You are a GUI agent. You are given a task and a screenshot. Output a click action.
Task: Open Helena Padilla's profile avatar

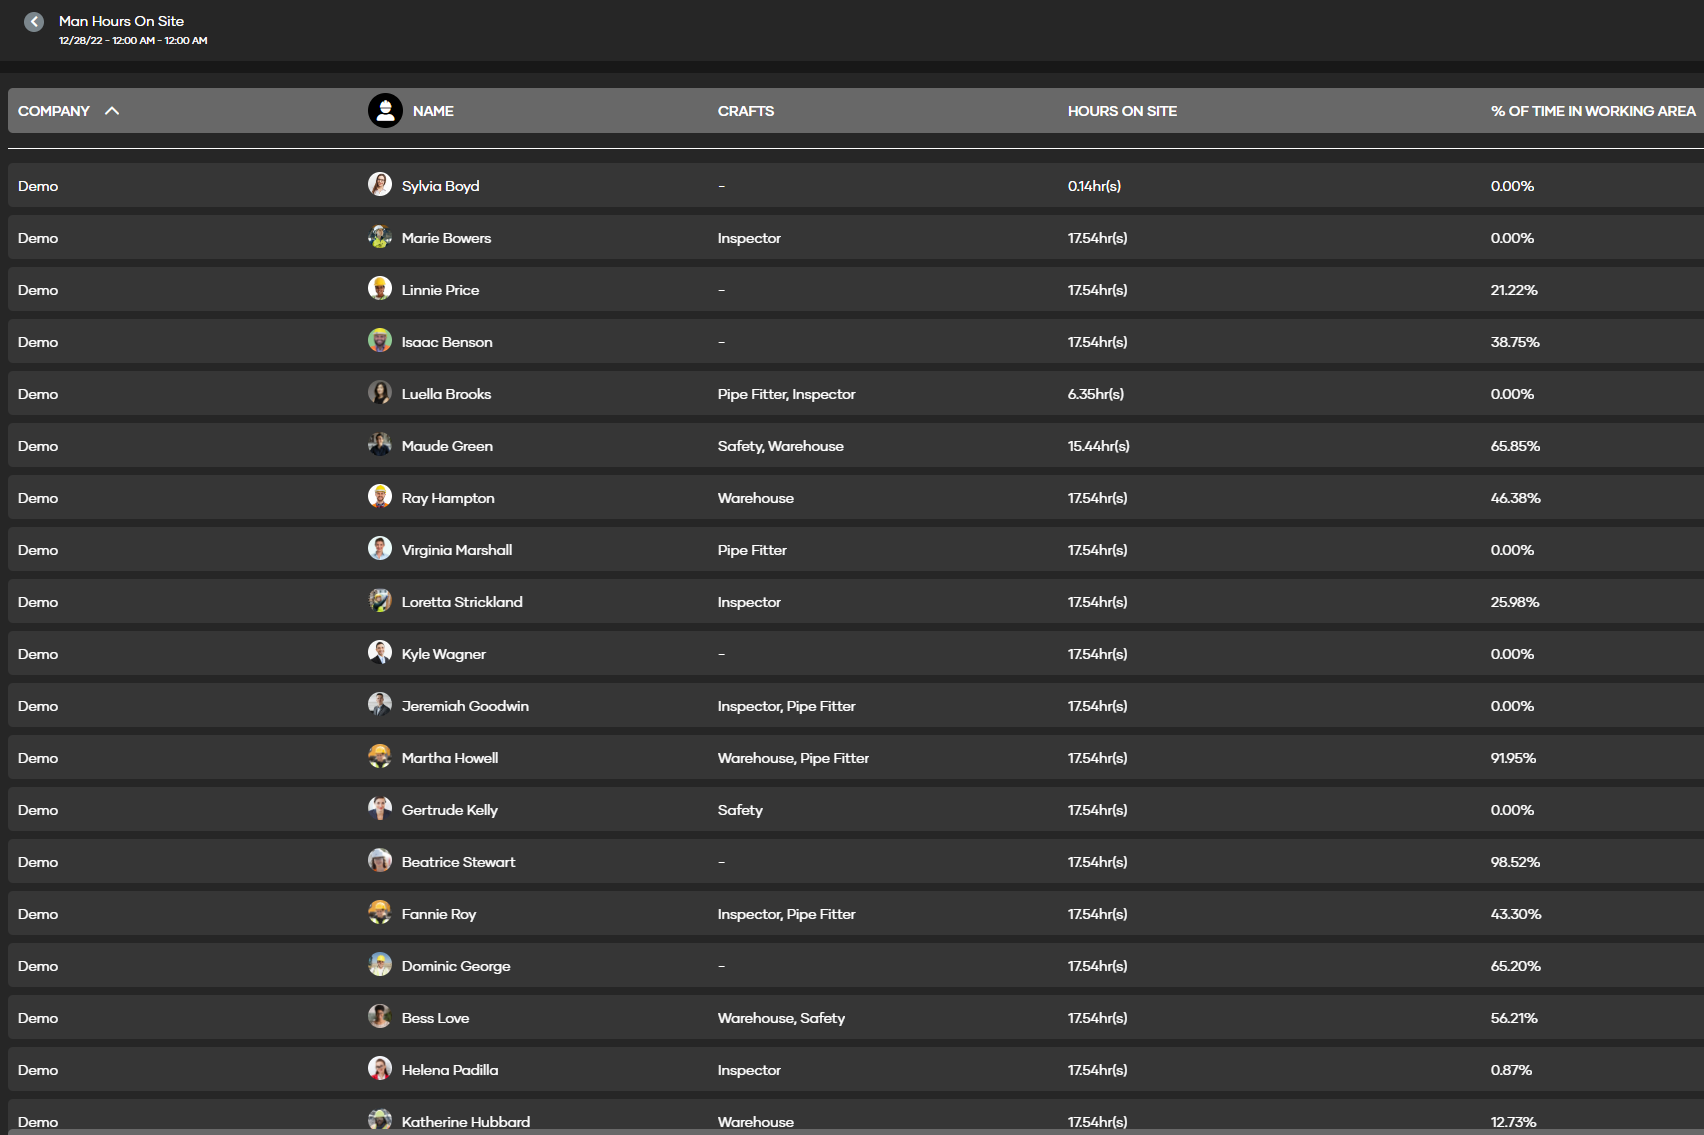pos(380,1068)
